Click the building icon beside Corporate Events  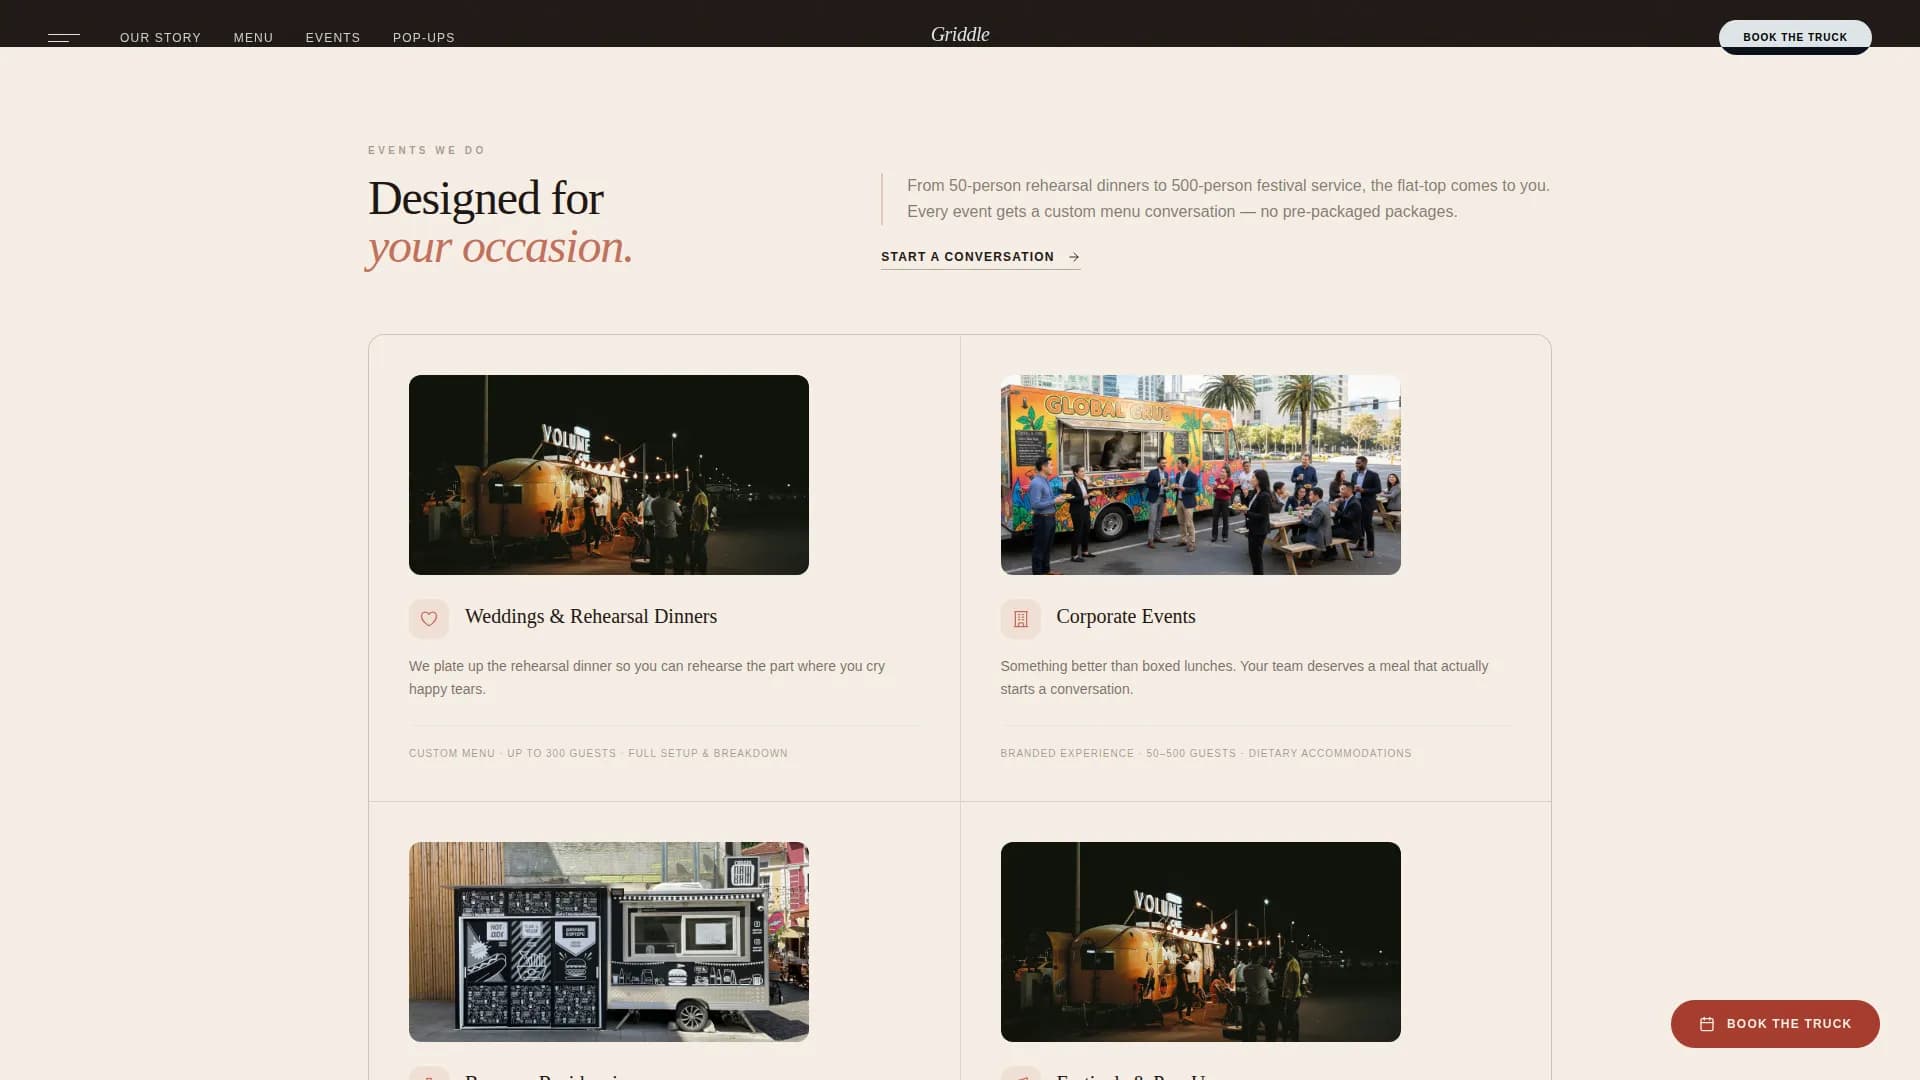[x=1020, y=619]
